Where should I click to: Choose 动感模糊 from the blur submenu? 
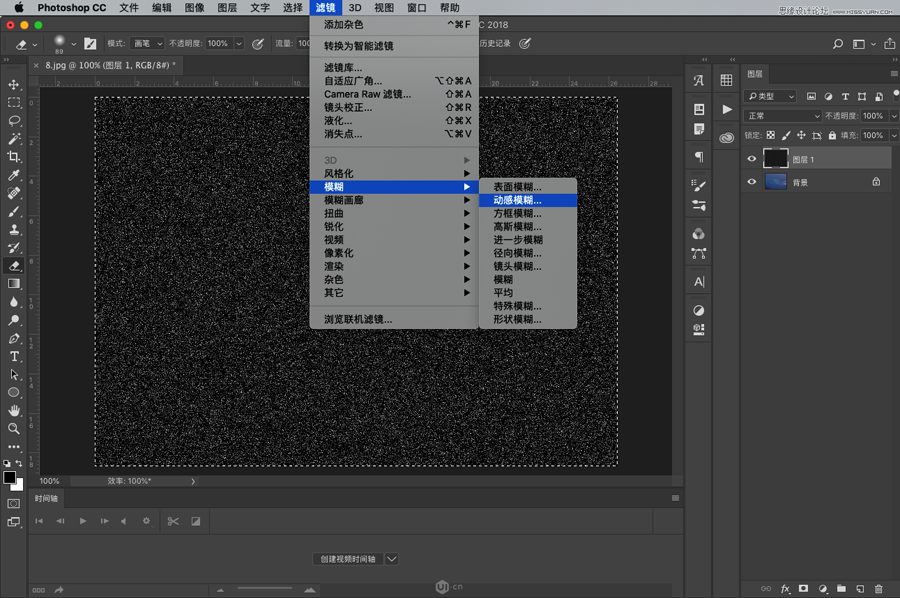pyautogui.click(x=517, y=200)
